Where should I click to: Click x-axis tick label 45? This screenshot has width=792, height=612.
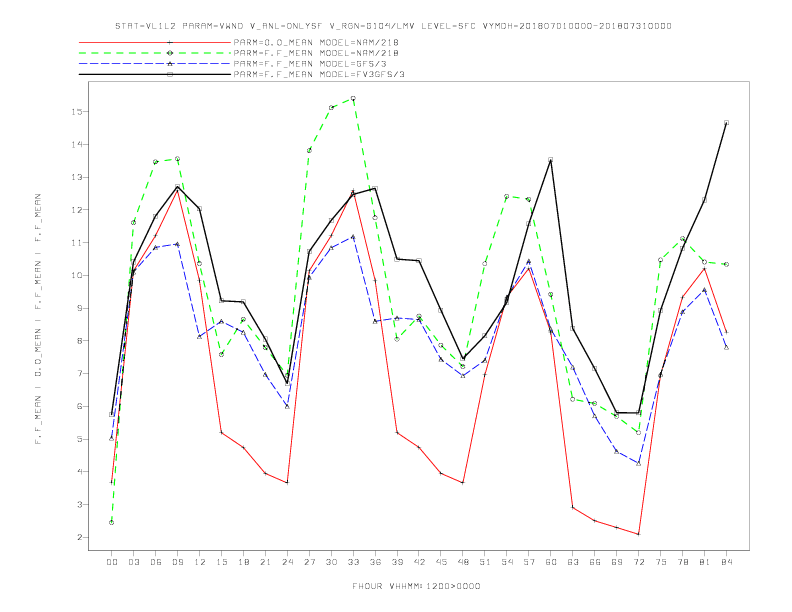[441, 562]
